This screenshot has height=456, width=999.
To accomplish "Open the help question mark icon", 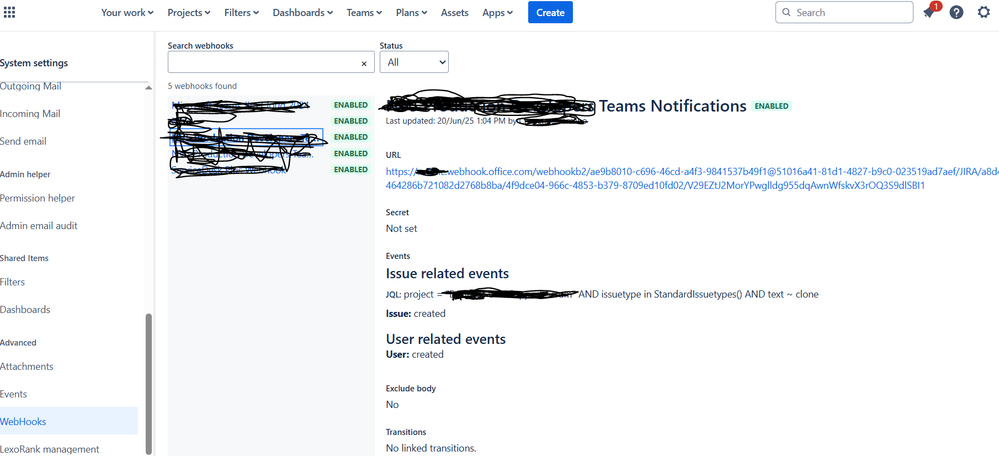I will [956, 12].
